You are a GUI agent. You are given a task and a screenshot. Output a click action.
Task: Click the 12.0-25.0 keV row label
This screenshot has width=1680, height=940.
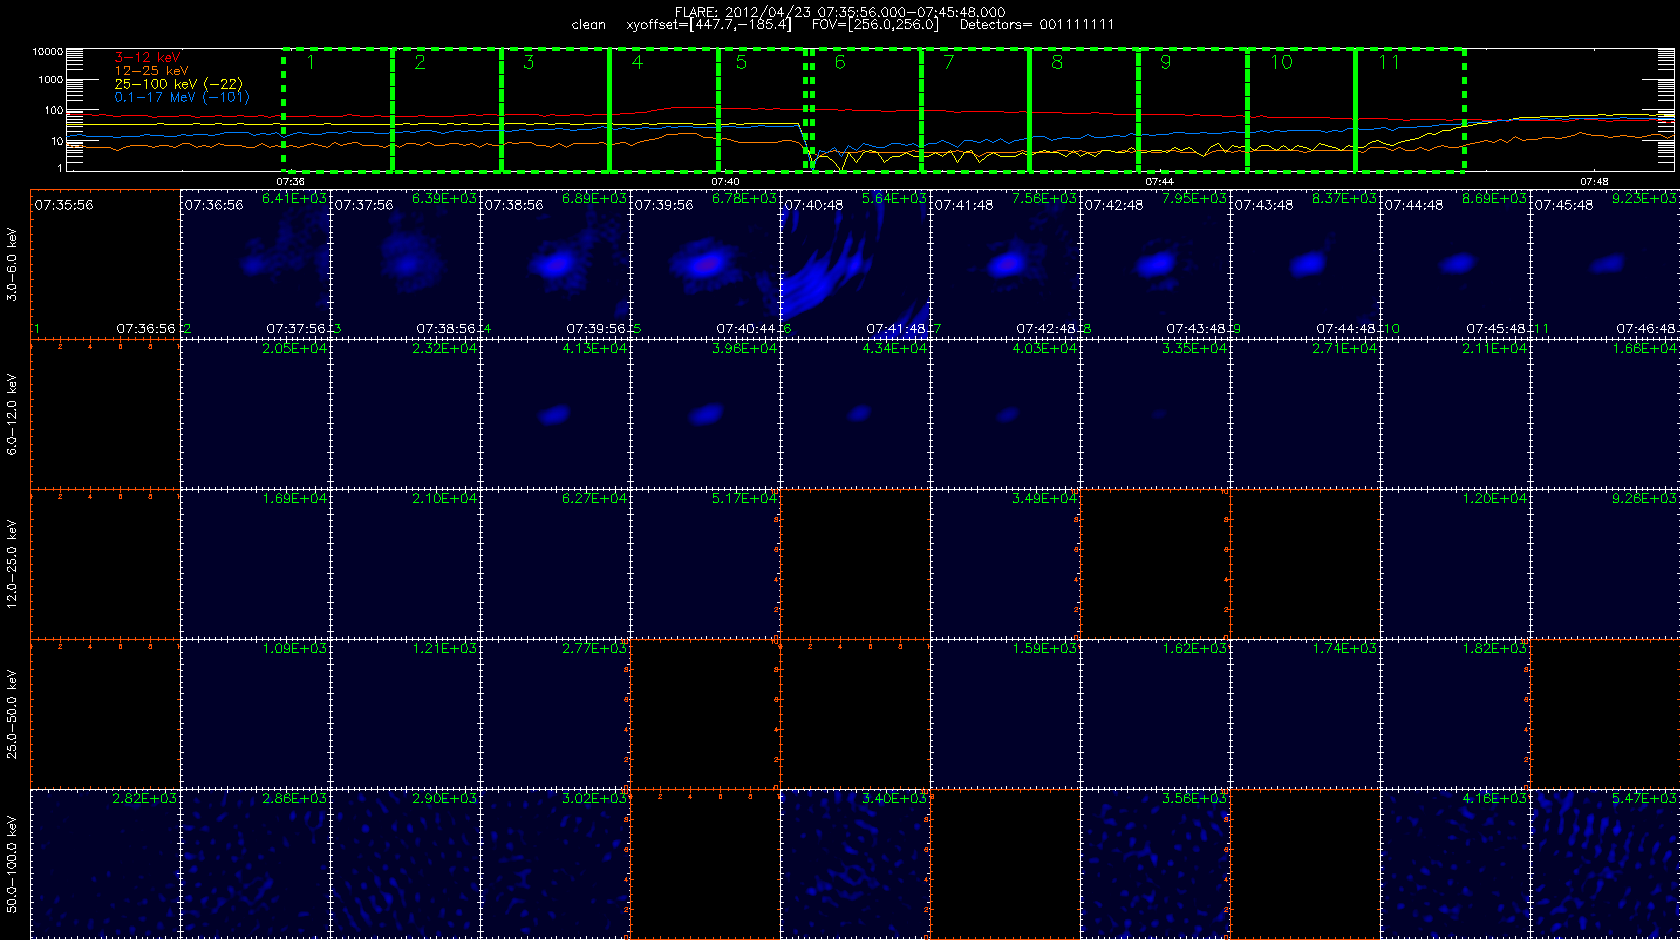(12, 564)
